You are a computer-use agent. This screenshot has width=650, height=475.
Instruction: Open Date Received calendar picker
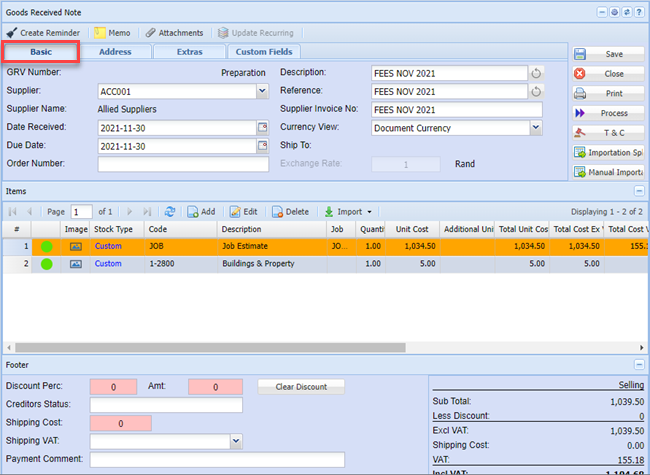[263, 128]
